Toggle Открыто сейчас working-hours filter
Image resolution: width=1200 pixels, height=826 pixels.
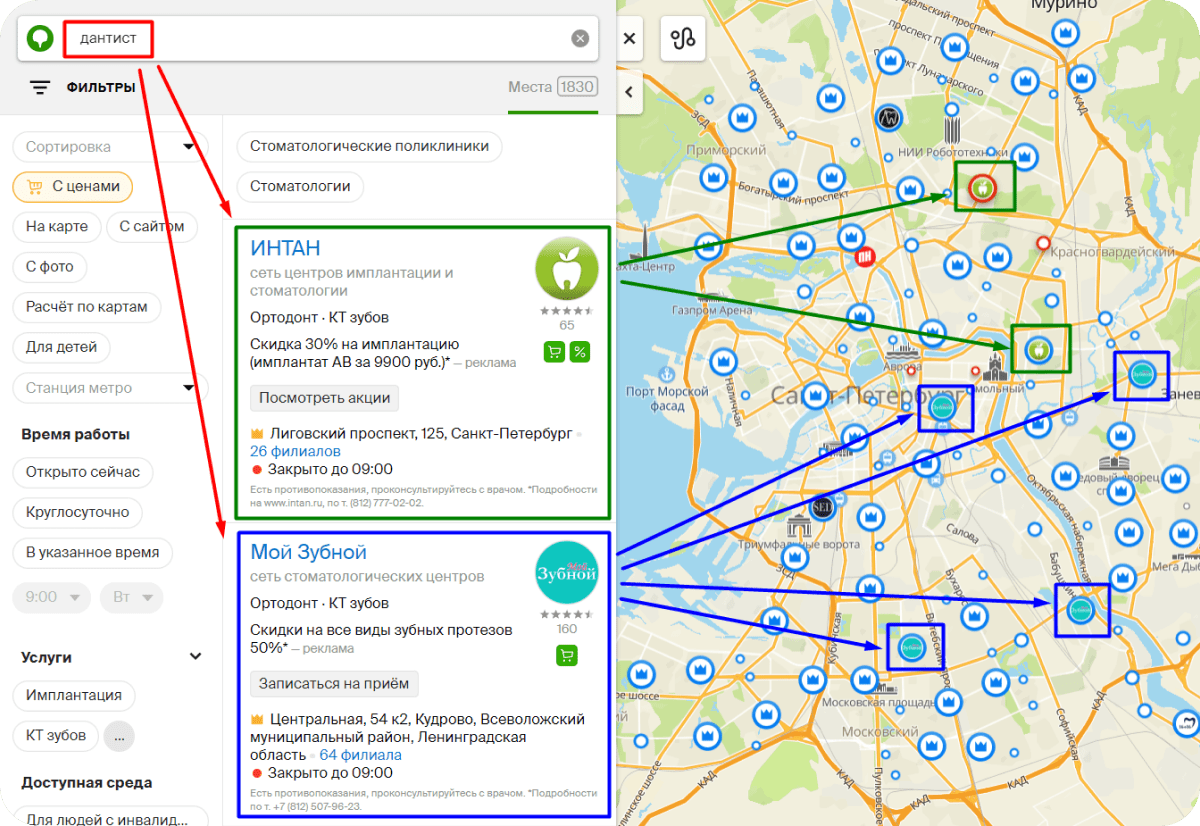point(83,472)
